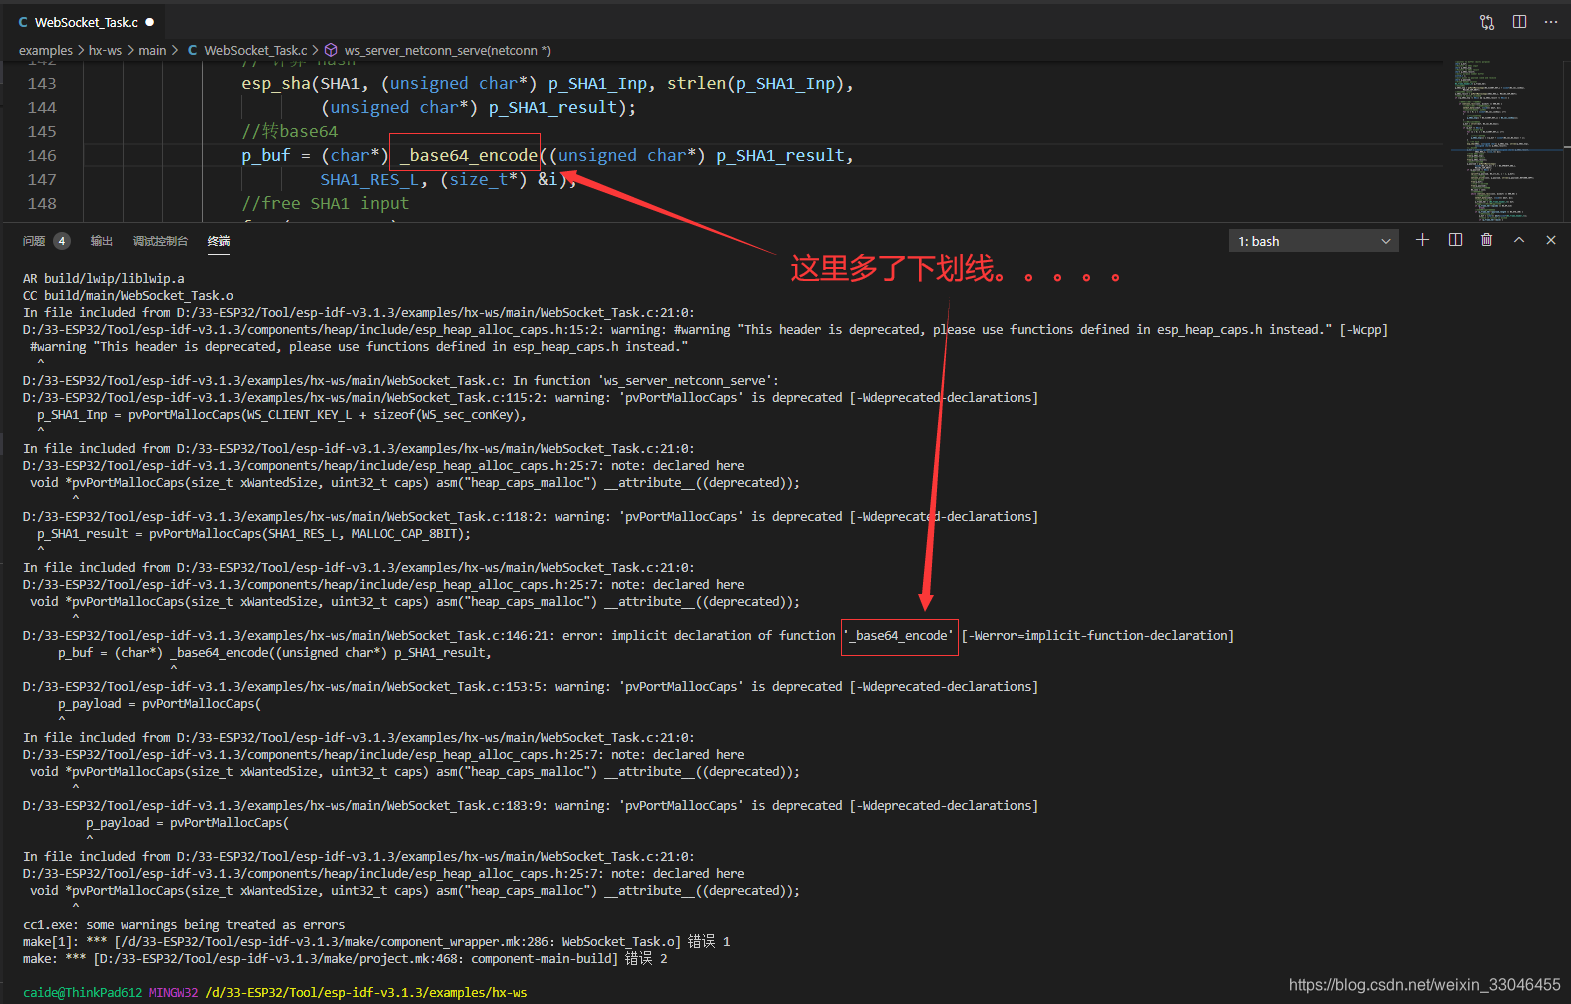Open the source control changes icon

(x=1487, y=22)
